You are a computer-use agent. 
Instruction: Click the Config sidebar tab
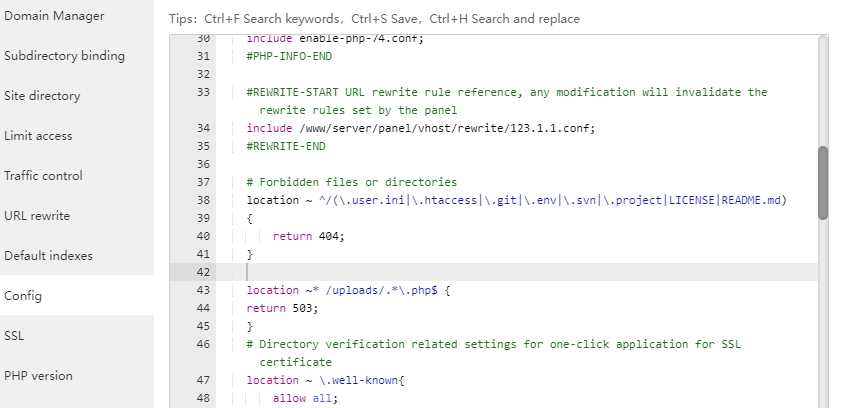coord(23,296)
